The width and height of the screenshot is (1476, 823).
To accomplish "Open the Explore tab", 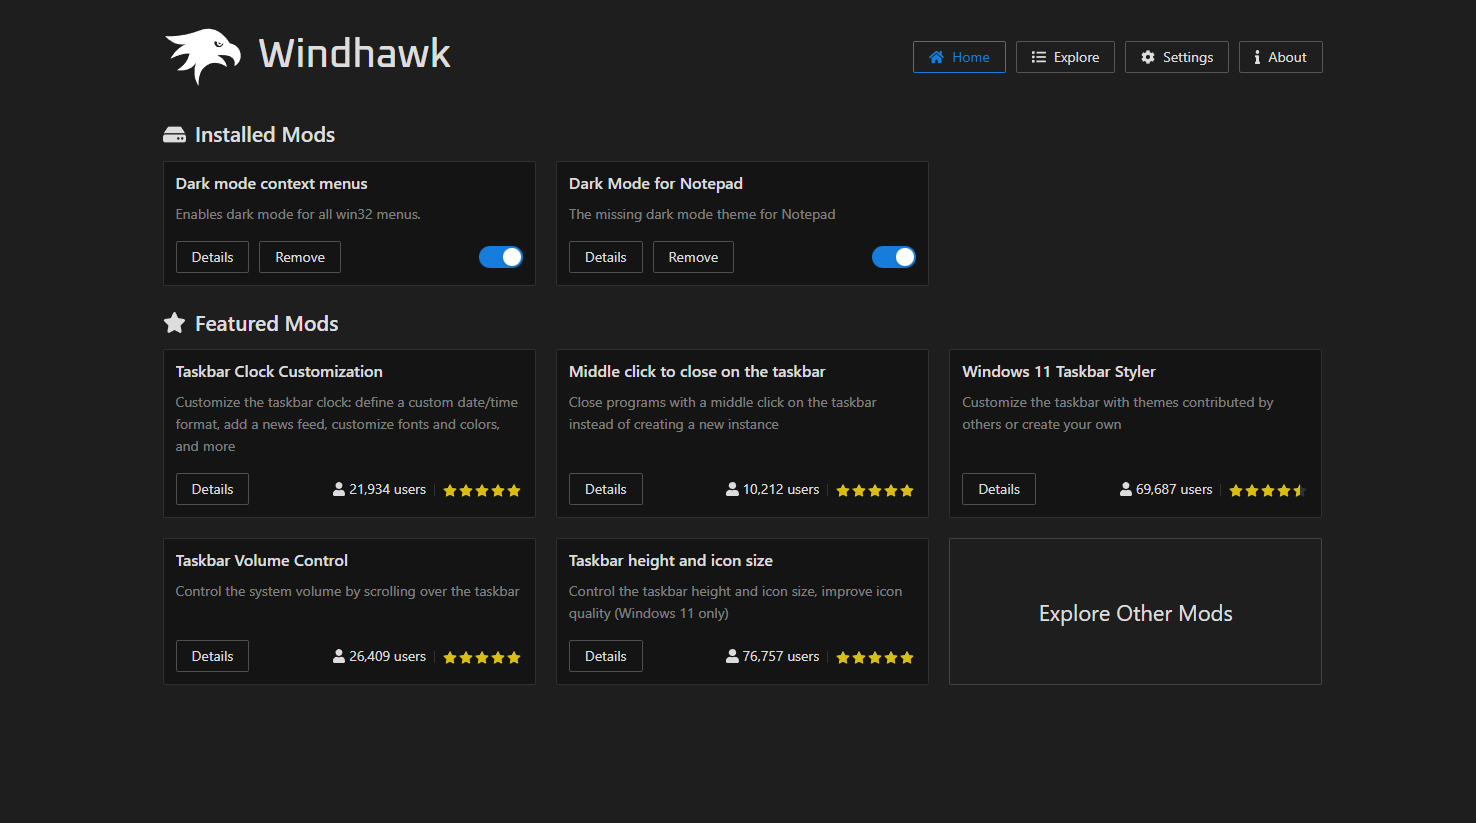I will (1065, 57).
